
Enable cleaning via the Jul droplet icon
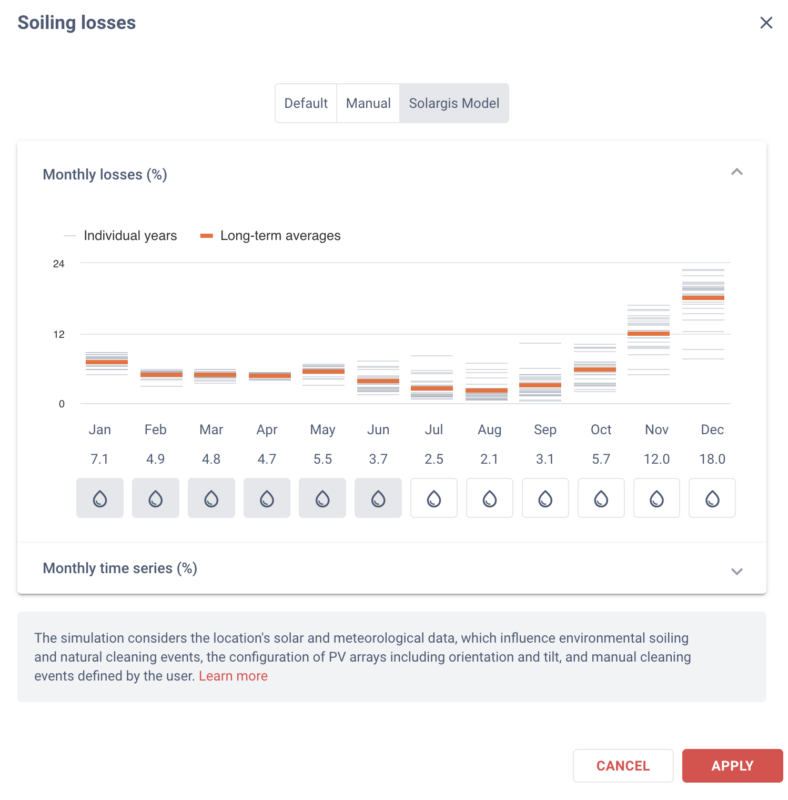click(434, 497)
